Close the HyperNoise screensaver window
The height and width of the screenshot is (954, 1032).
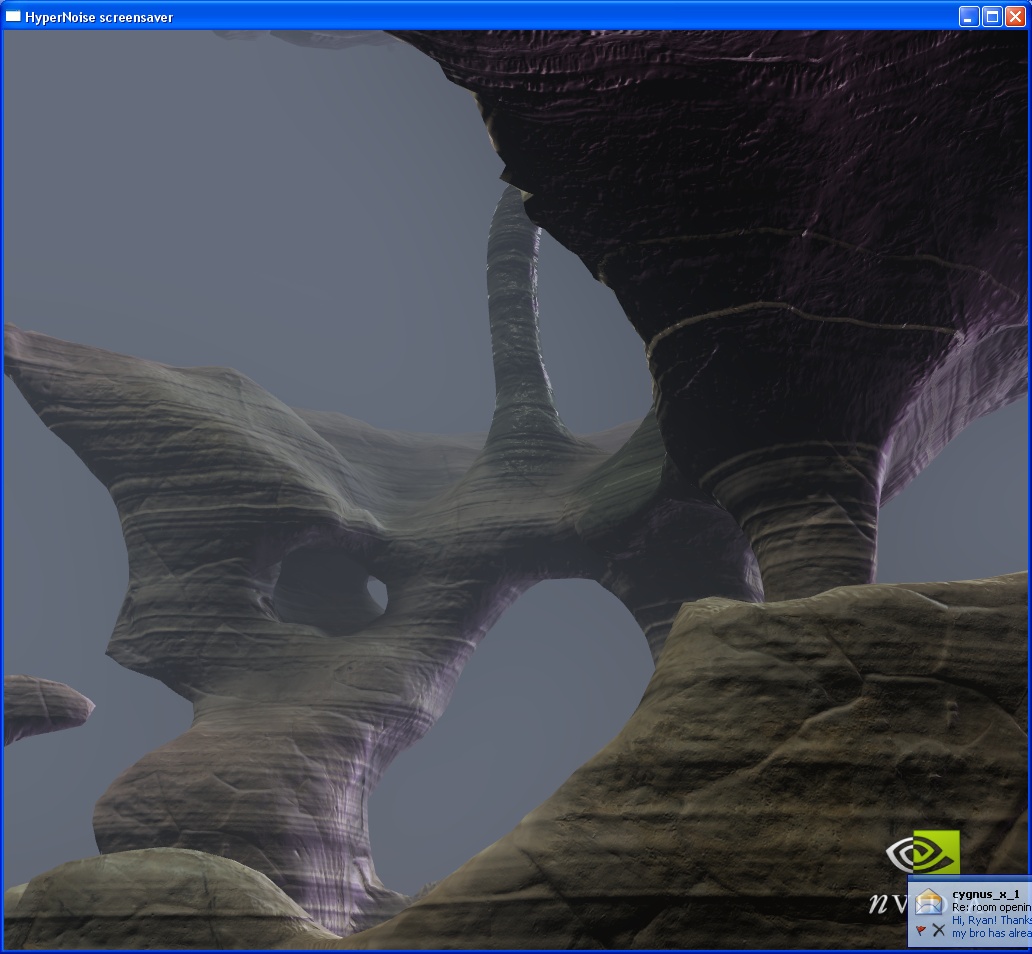[1015, 16]
